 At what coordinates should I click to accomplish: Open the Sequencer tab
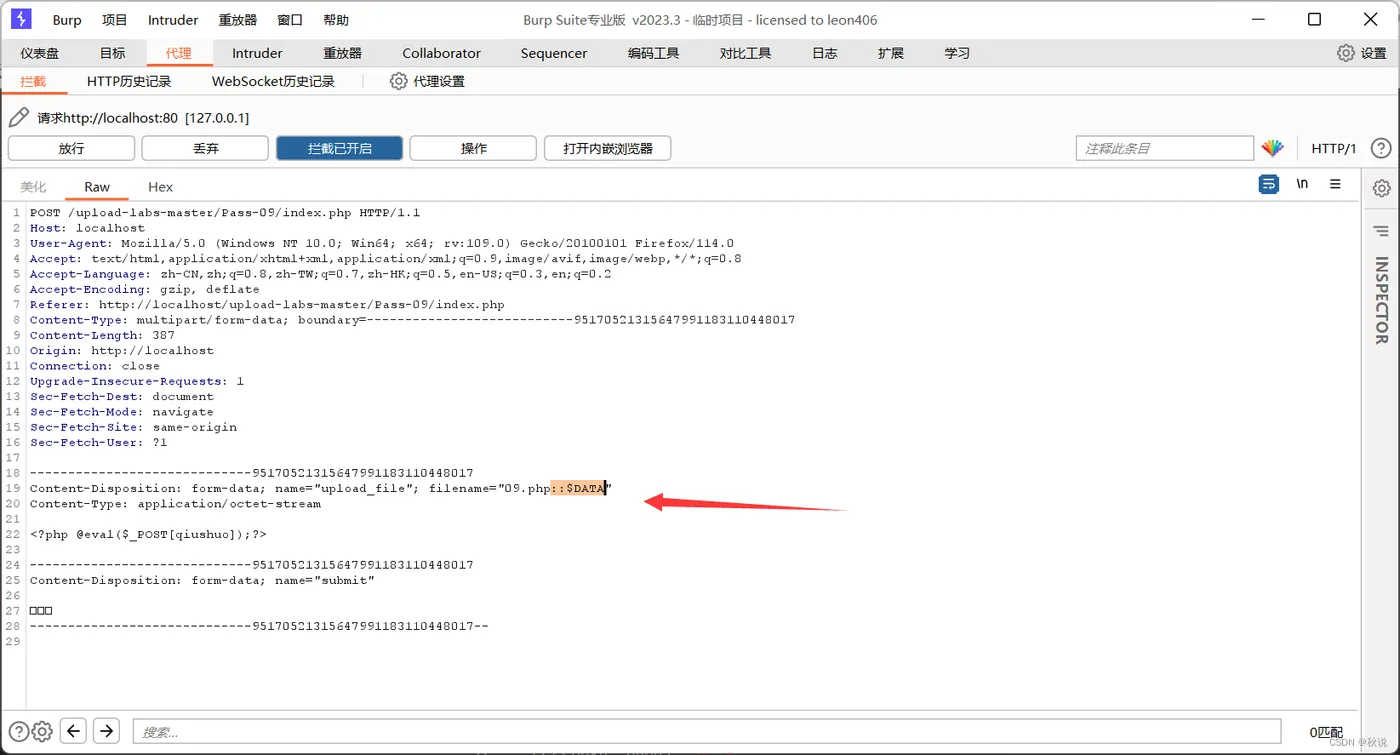(554, 53)
